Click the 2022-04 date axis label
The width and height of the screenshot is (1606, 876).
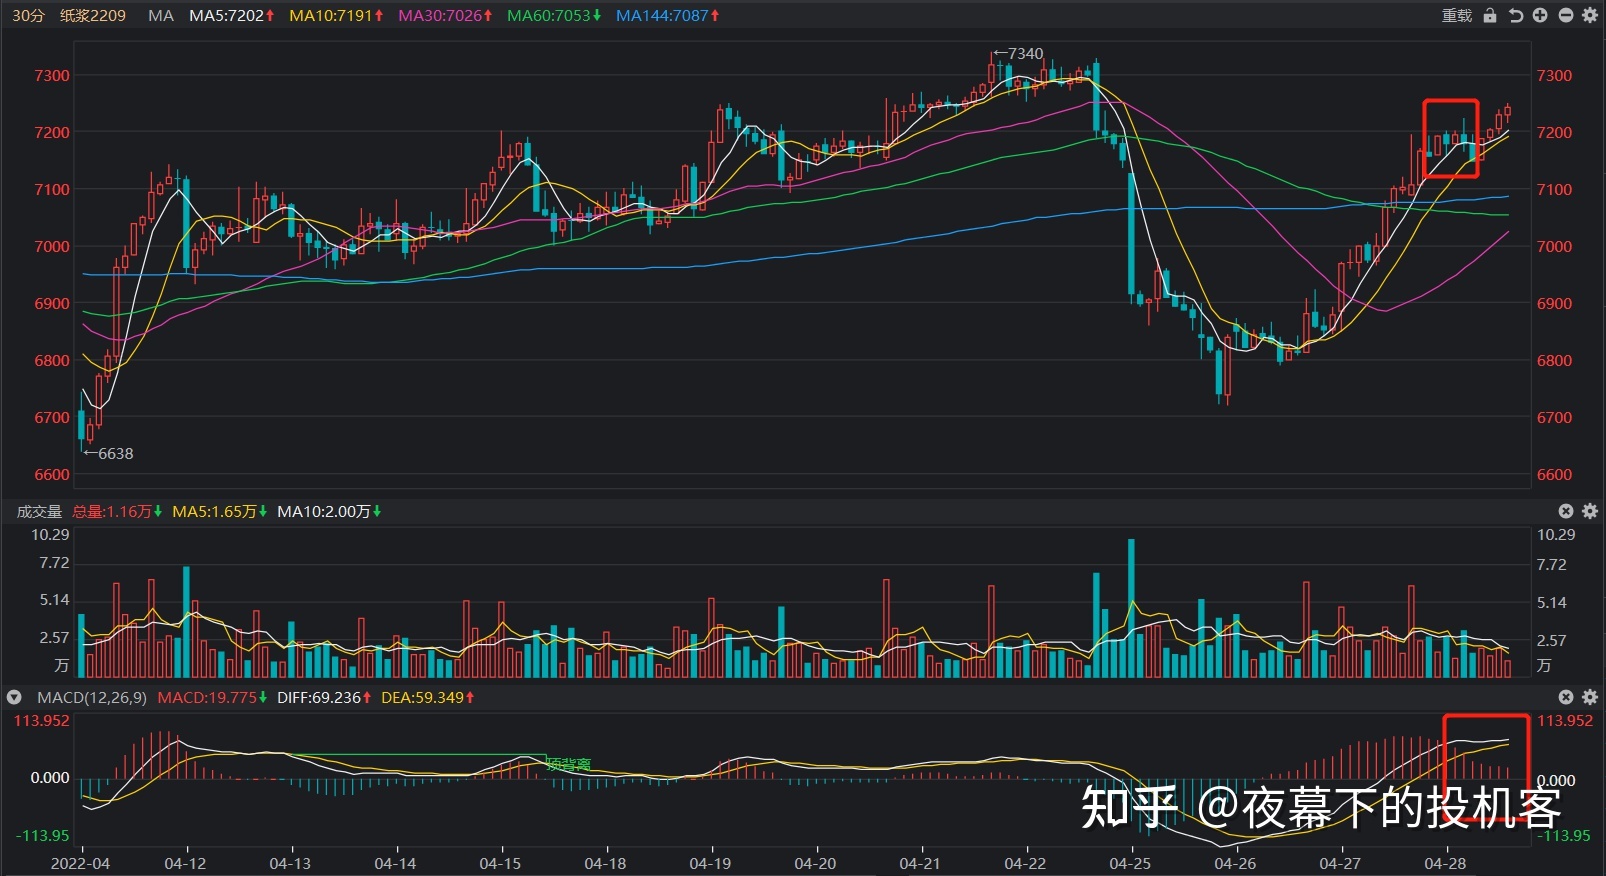[80, 863]
